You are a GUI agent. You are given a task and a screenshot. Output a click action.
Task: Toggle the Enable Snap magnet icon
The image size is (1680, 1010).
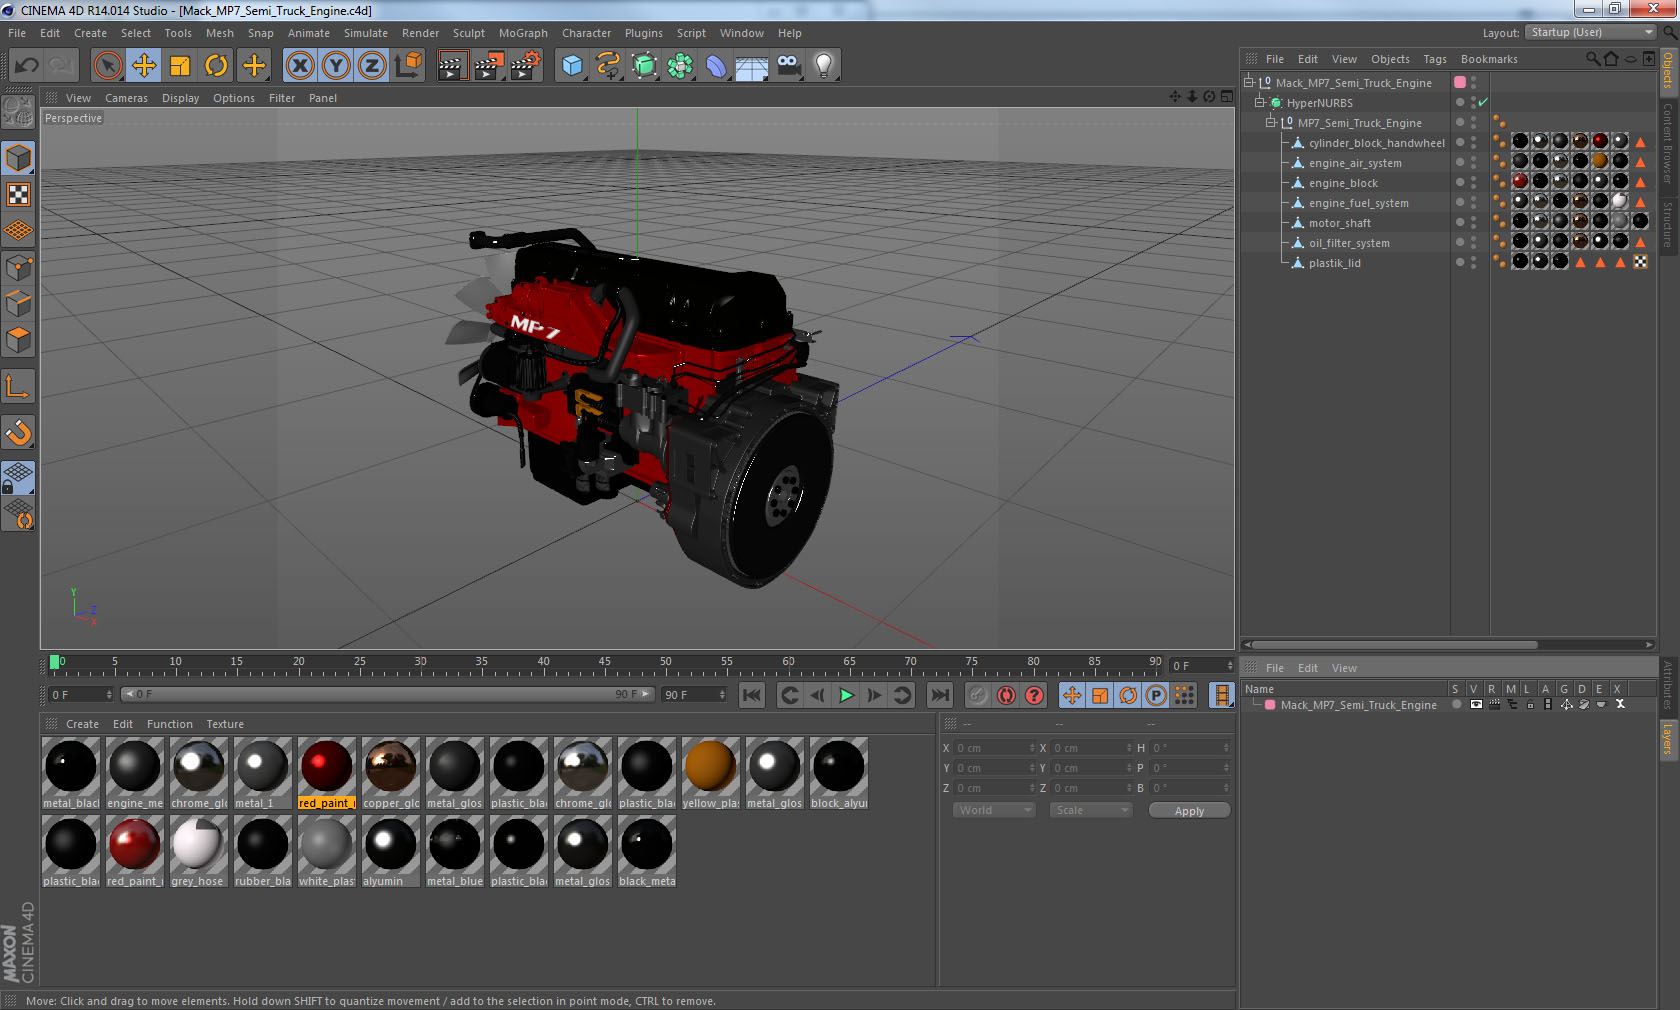[x=18, y=432]
